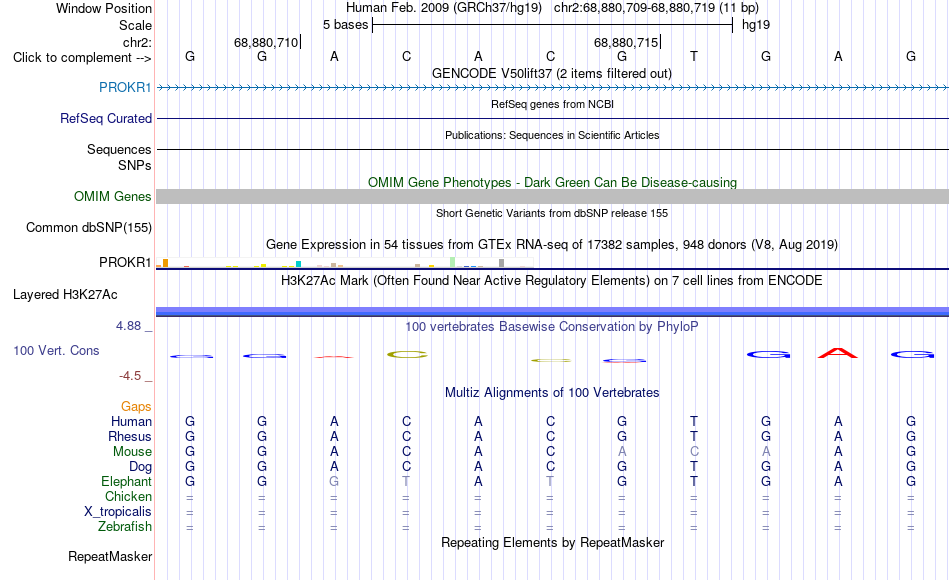This screenshot has width=950, height=580.
Task: Click the black PROKR1 GTEx expression label
Action: [125, 262]
